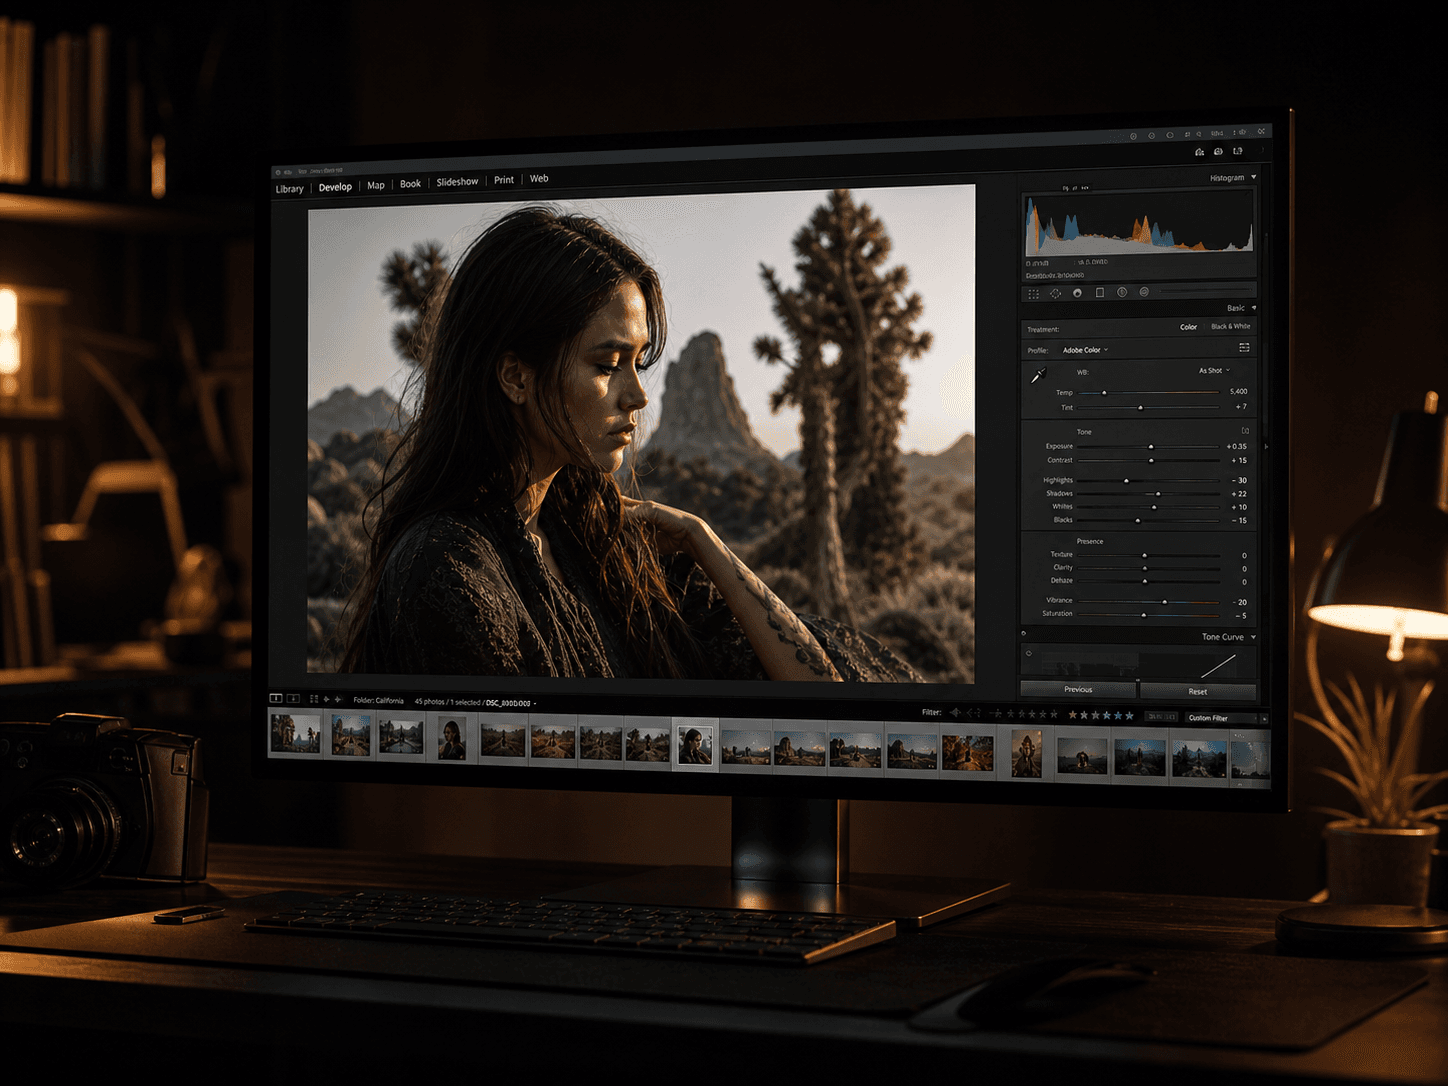Switch to the Develop module
Viewport: 1448px width, 1086px height.
point(335,187)
